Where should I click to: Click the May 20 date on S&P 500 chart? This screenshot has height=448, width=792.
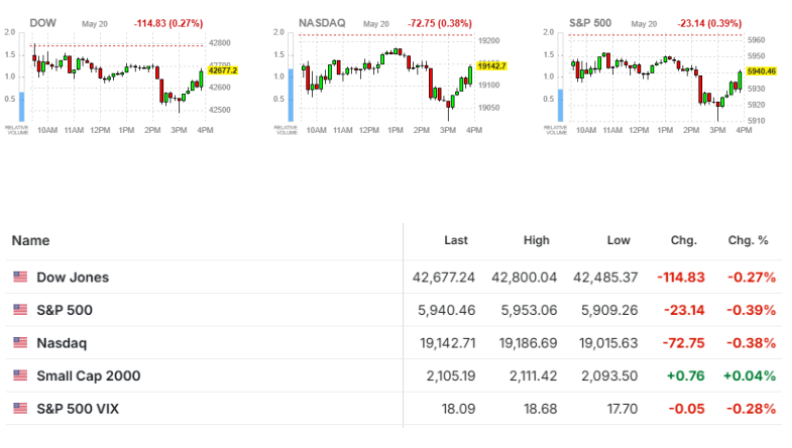pos(644,24)
